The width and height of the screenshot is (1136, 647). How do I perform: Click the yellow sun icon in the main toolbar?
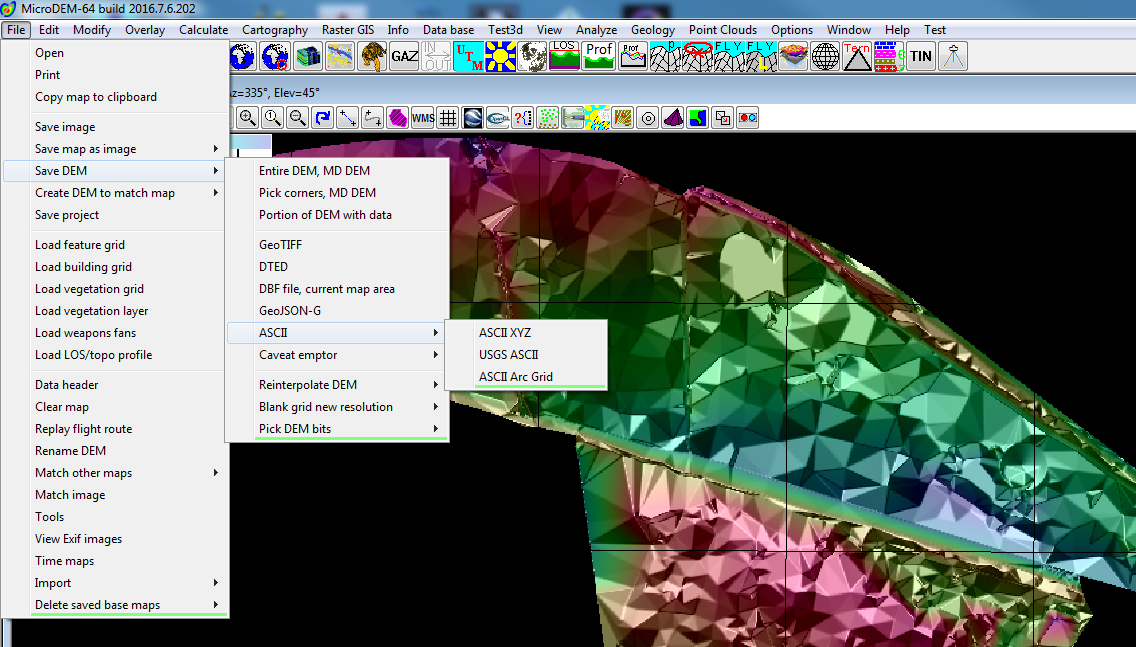(501, 57)
